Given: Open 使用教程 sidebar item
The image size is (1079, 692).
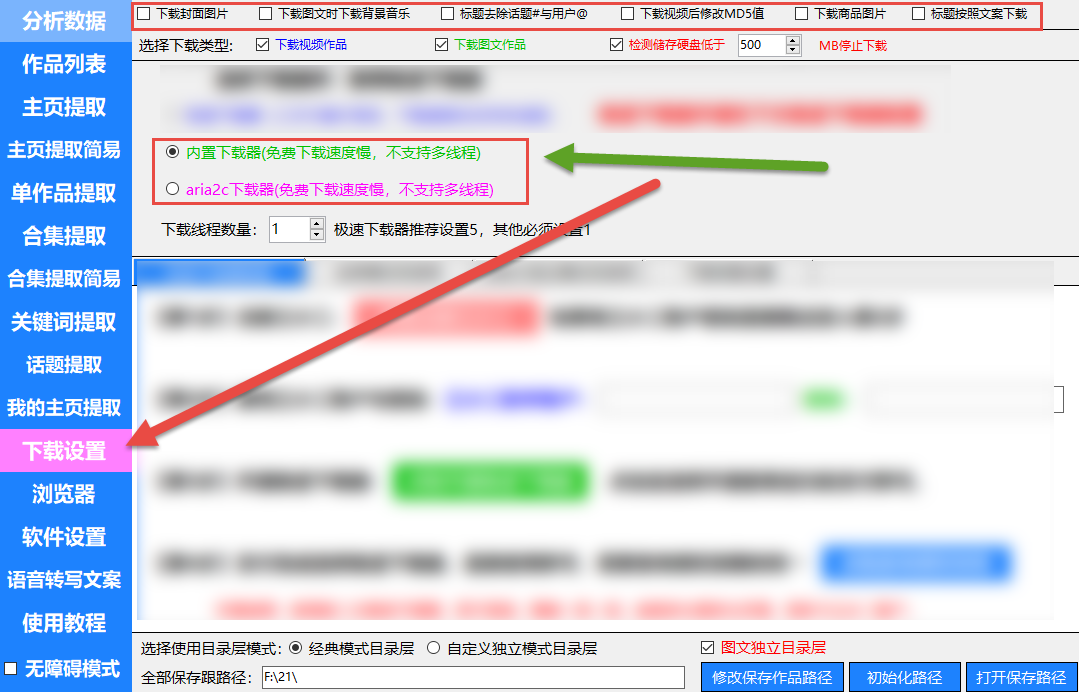Looking at the screenshot, I should [x=65, y=623].
